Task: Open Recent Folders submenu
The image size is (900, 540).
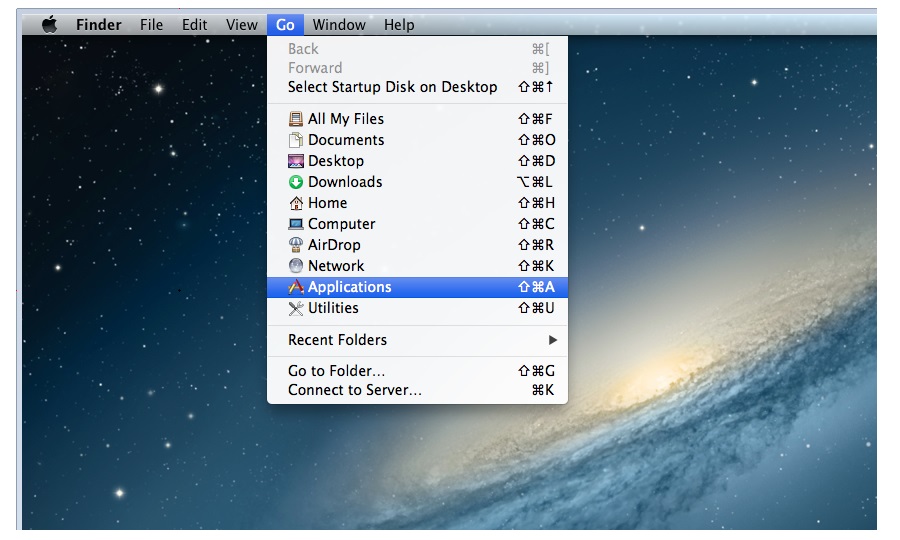Action: tap(417, 340)
